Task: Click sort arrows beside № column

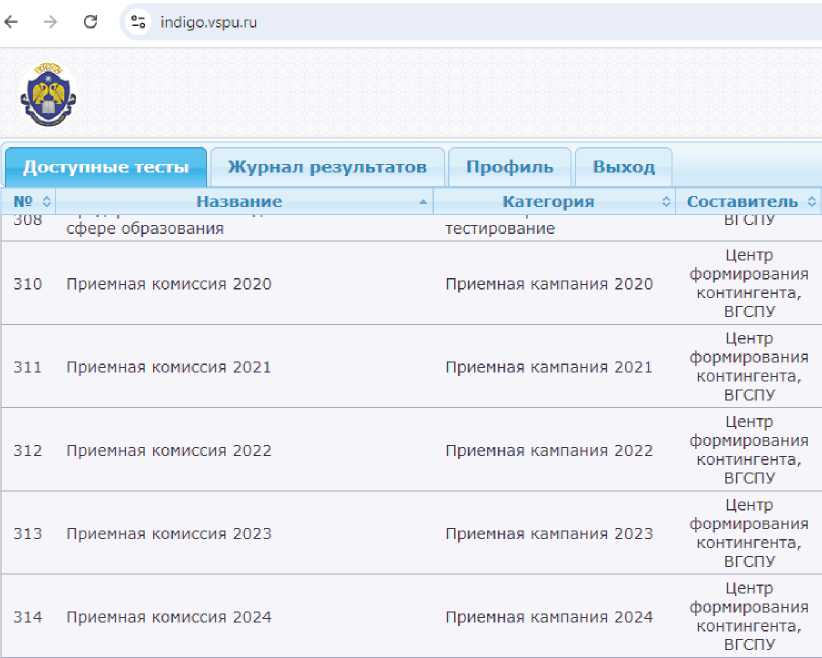Action: [46, 202]
